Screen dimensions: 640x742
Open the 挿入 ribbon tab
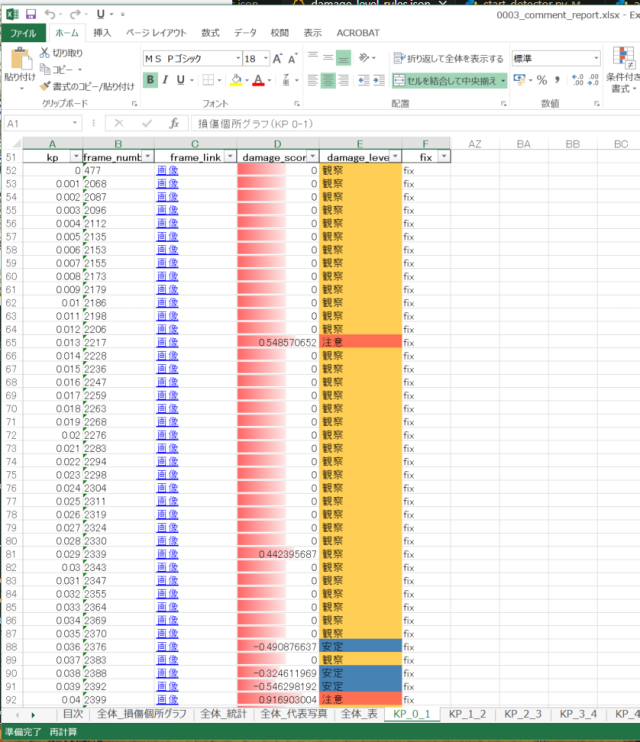[102, 33]
